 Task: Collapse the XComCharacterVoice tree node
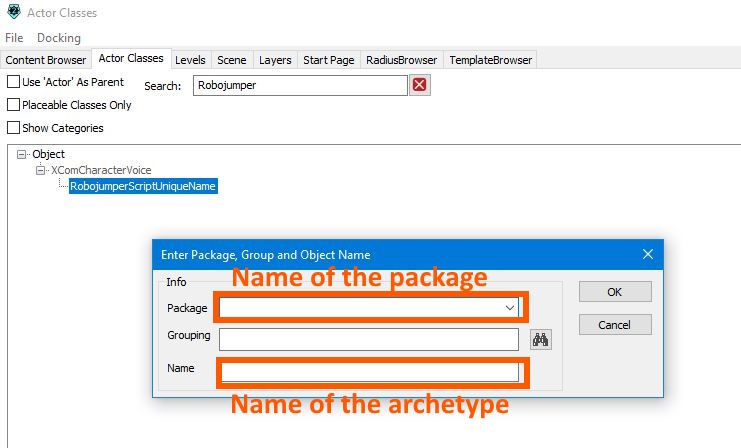click(41, 170)
